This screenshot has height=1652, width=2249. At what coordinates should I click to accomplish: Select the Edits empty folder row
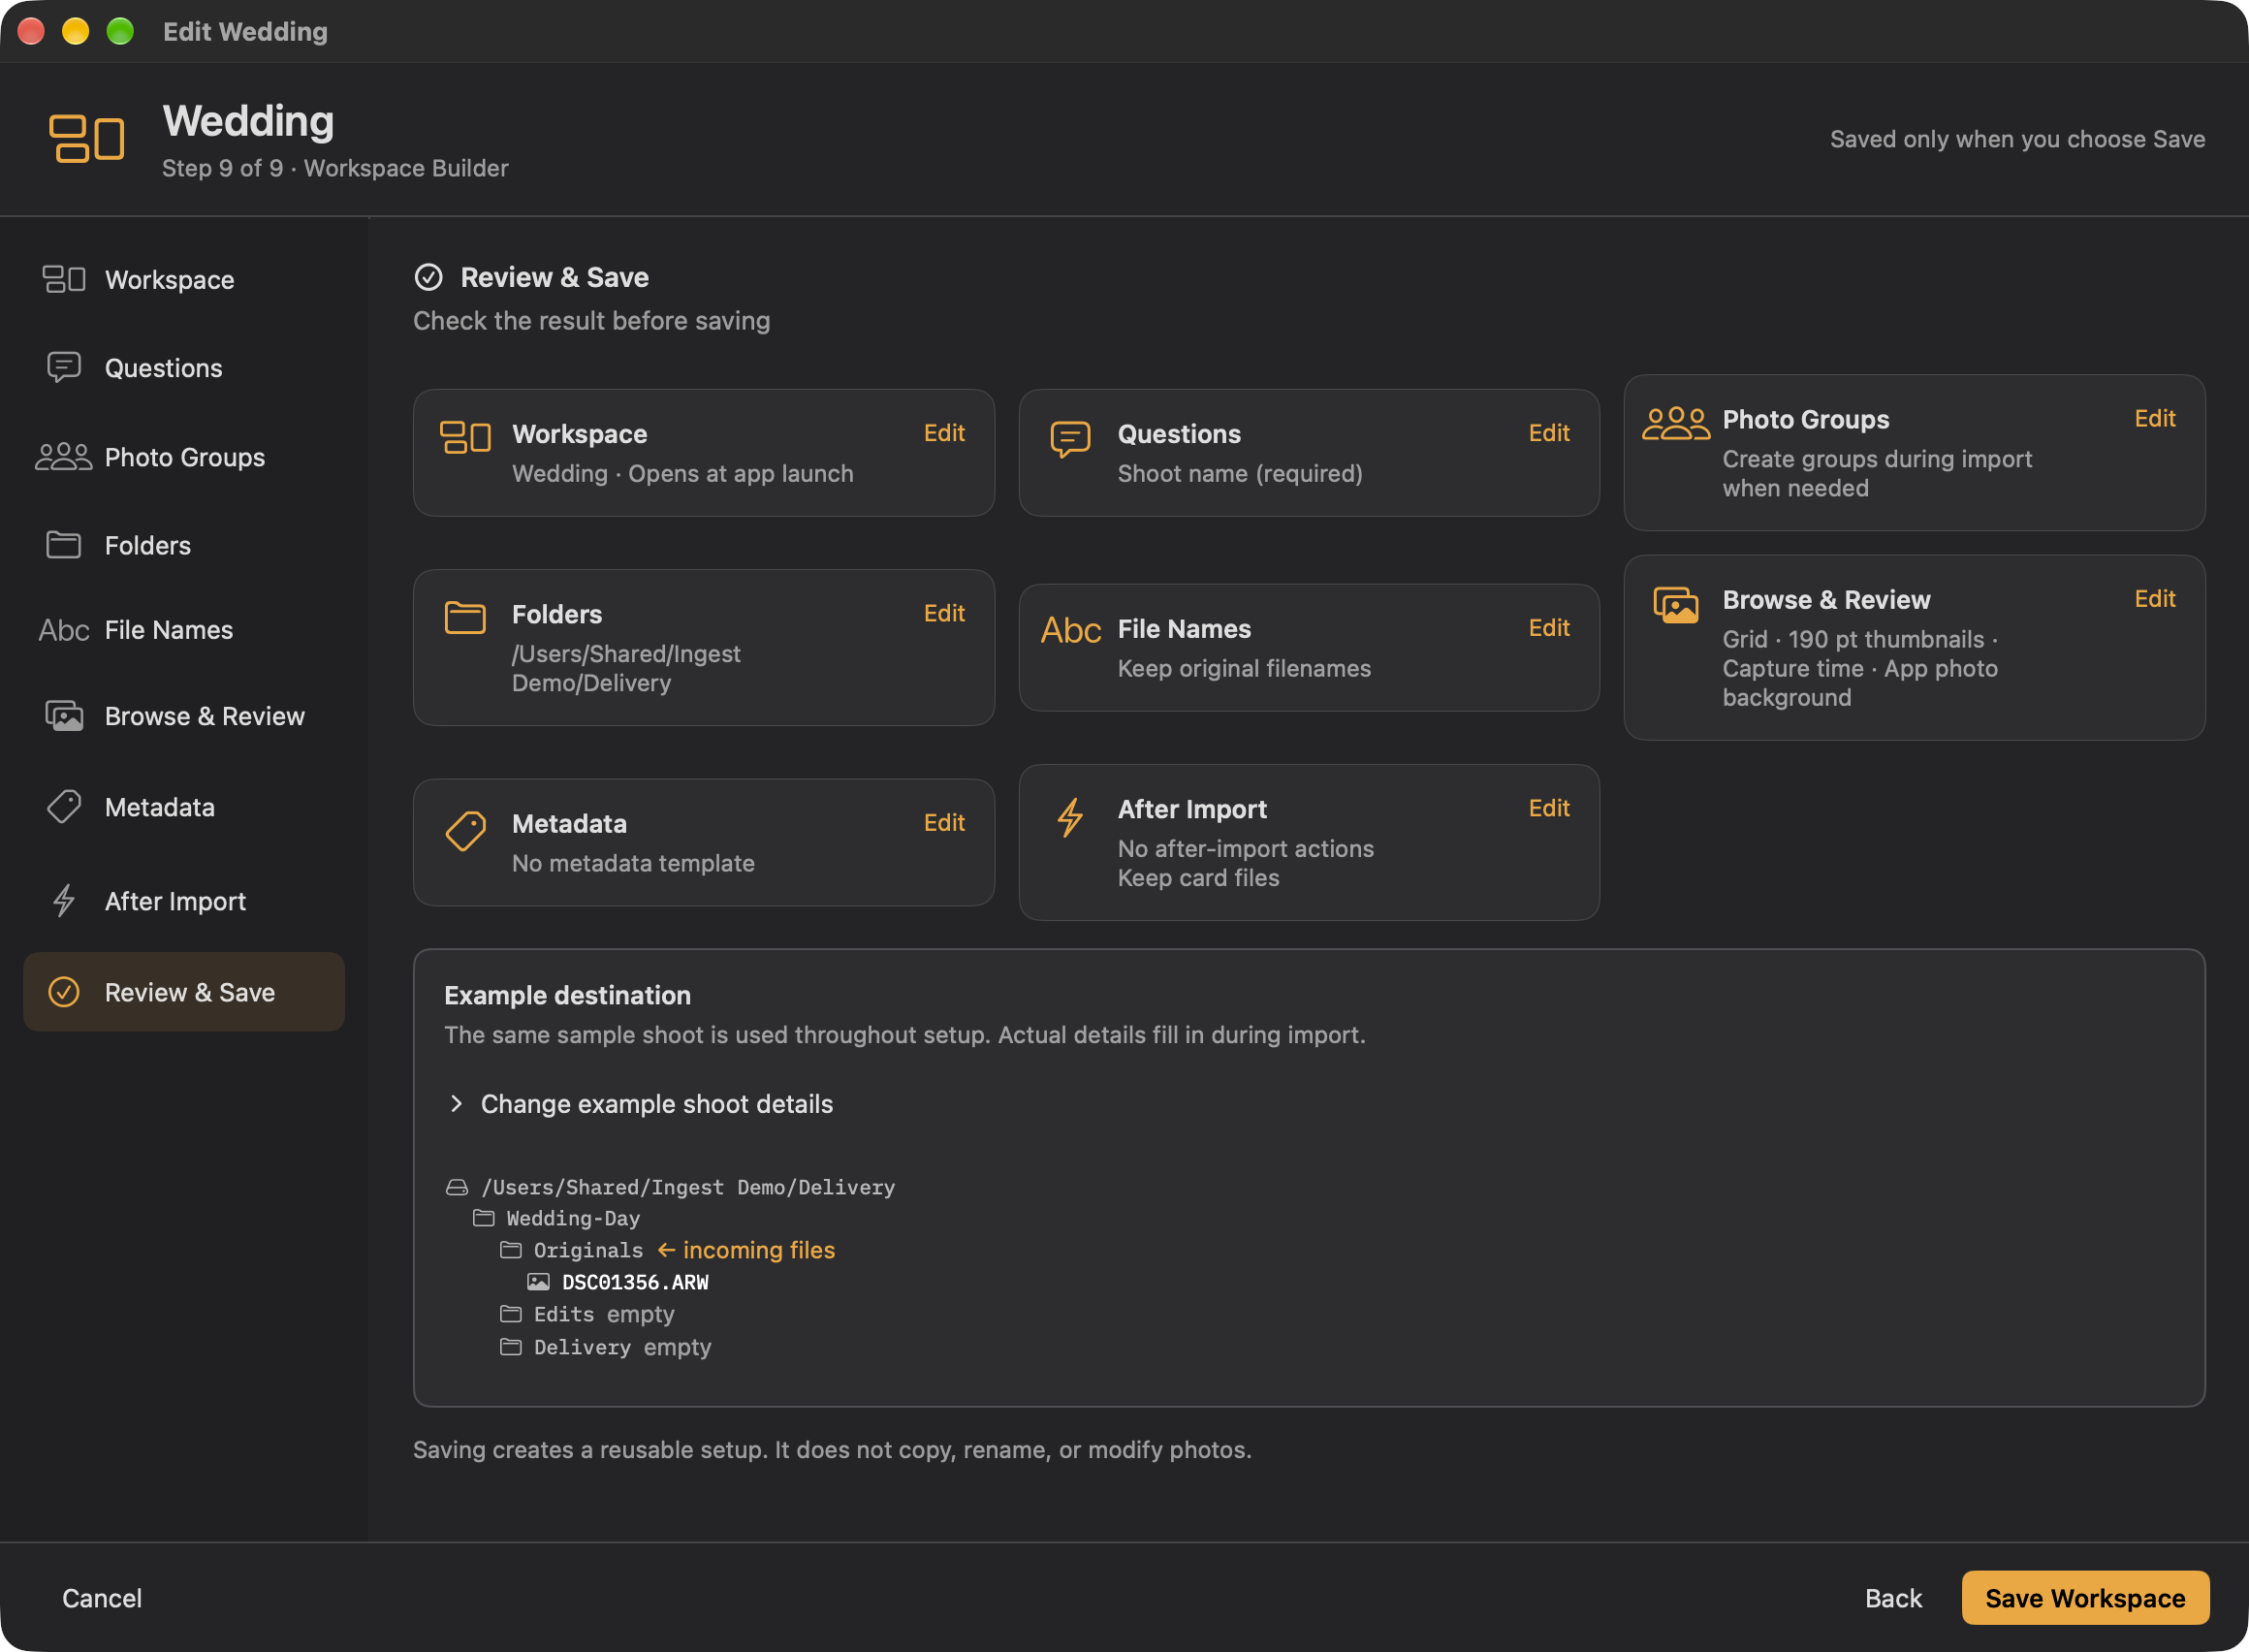588,1314
